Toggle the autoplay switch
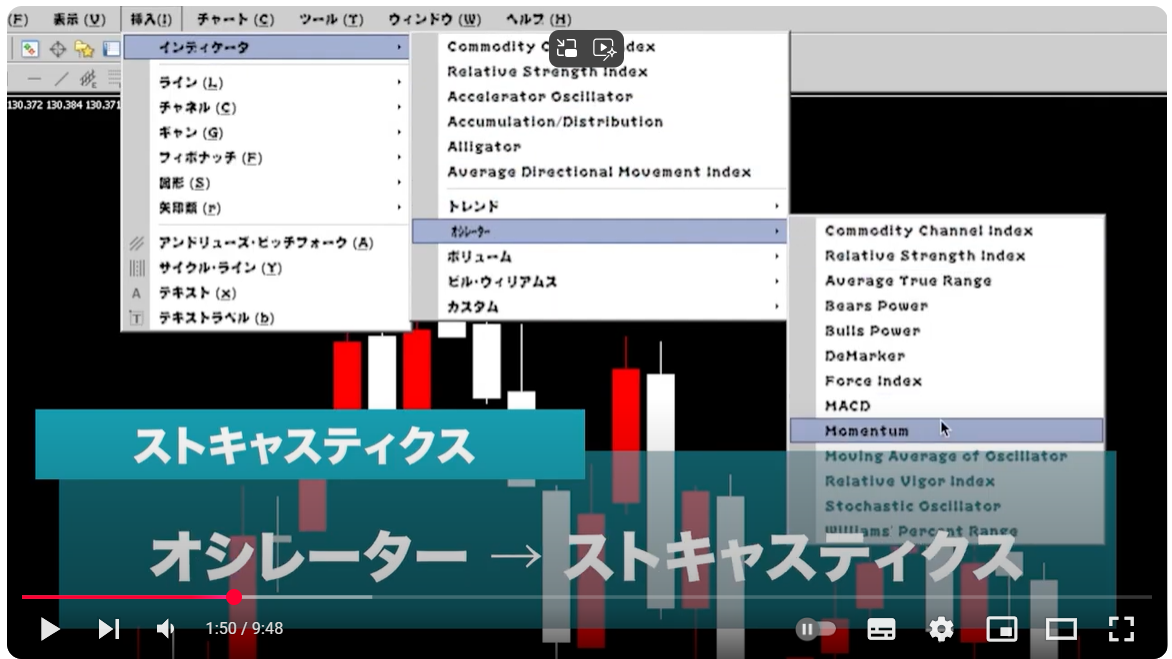Image resolution: width=1172 pixels, height=659 pixels. 815,629
